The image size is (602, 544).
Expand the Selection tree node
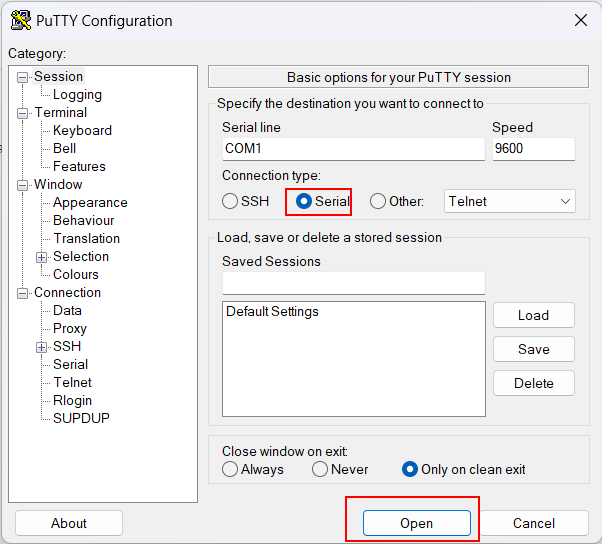pyautogui.click(x=41, y=257)
